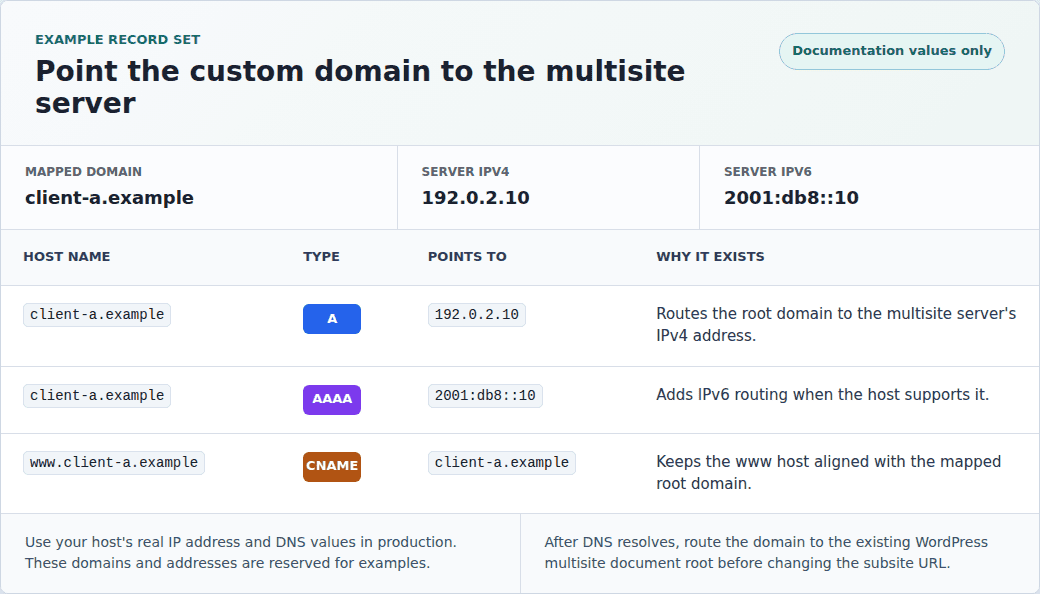Click 'Adds IPv6 routing' description
Image resolution: width=1040 pixels, height=594 pixels.
822,394
